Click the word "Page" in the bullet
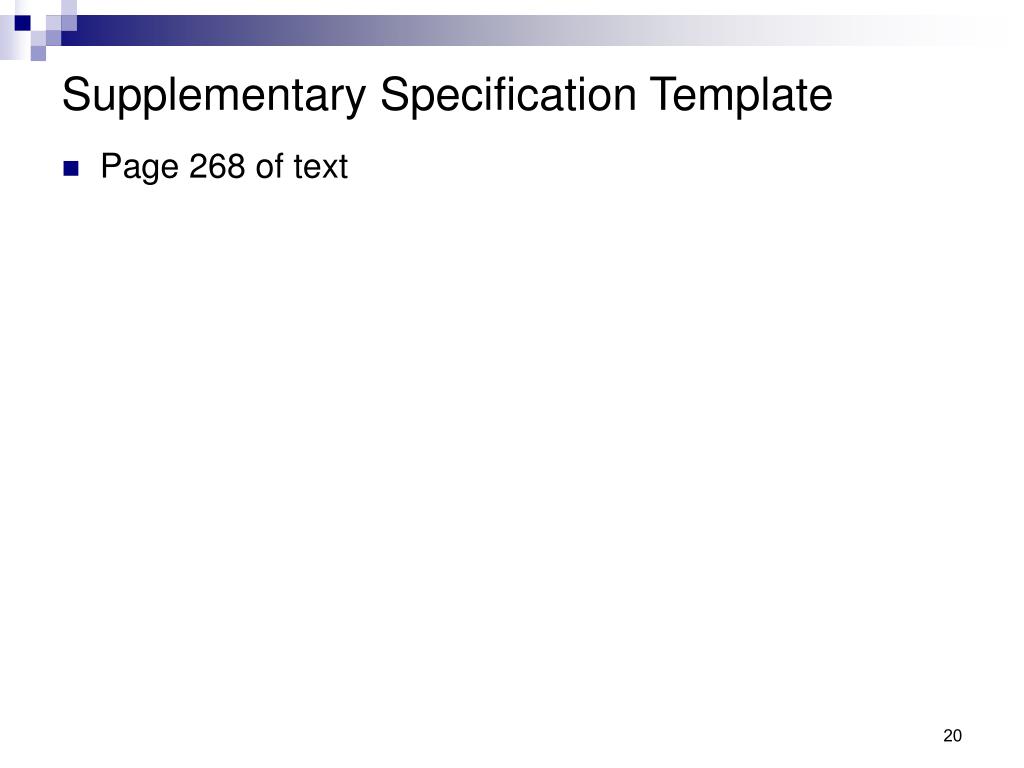The width and height of the screenshot is (1024, 768). [139, 167]
